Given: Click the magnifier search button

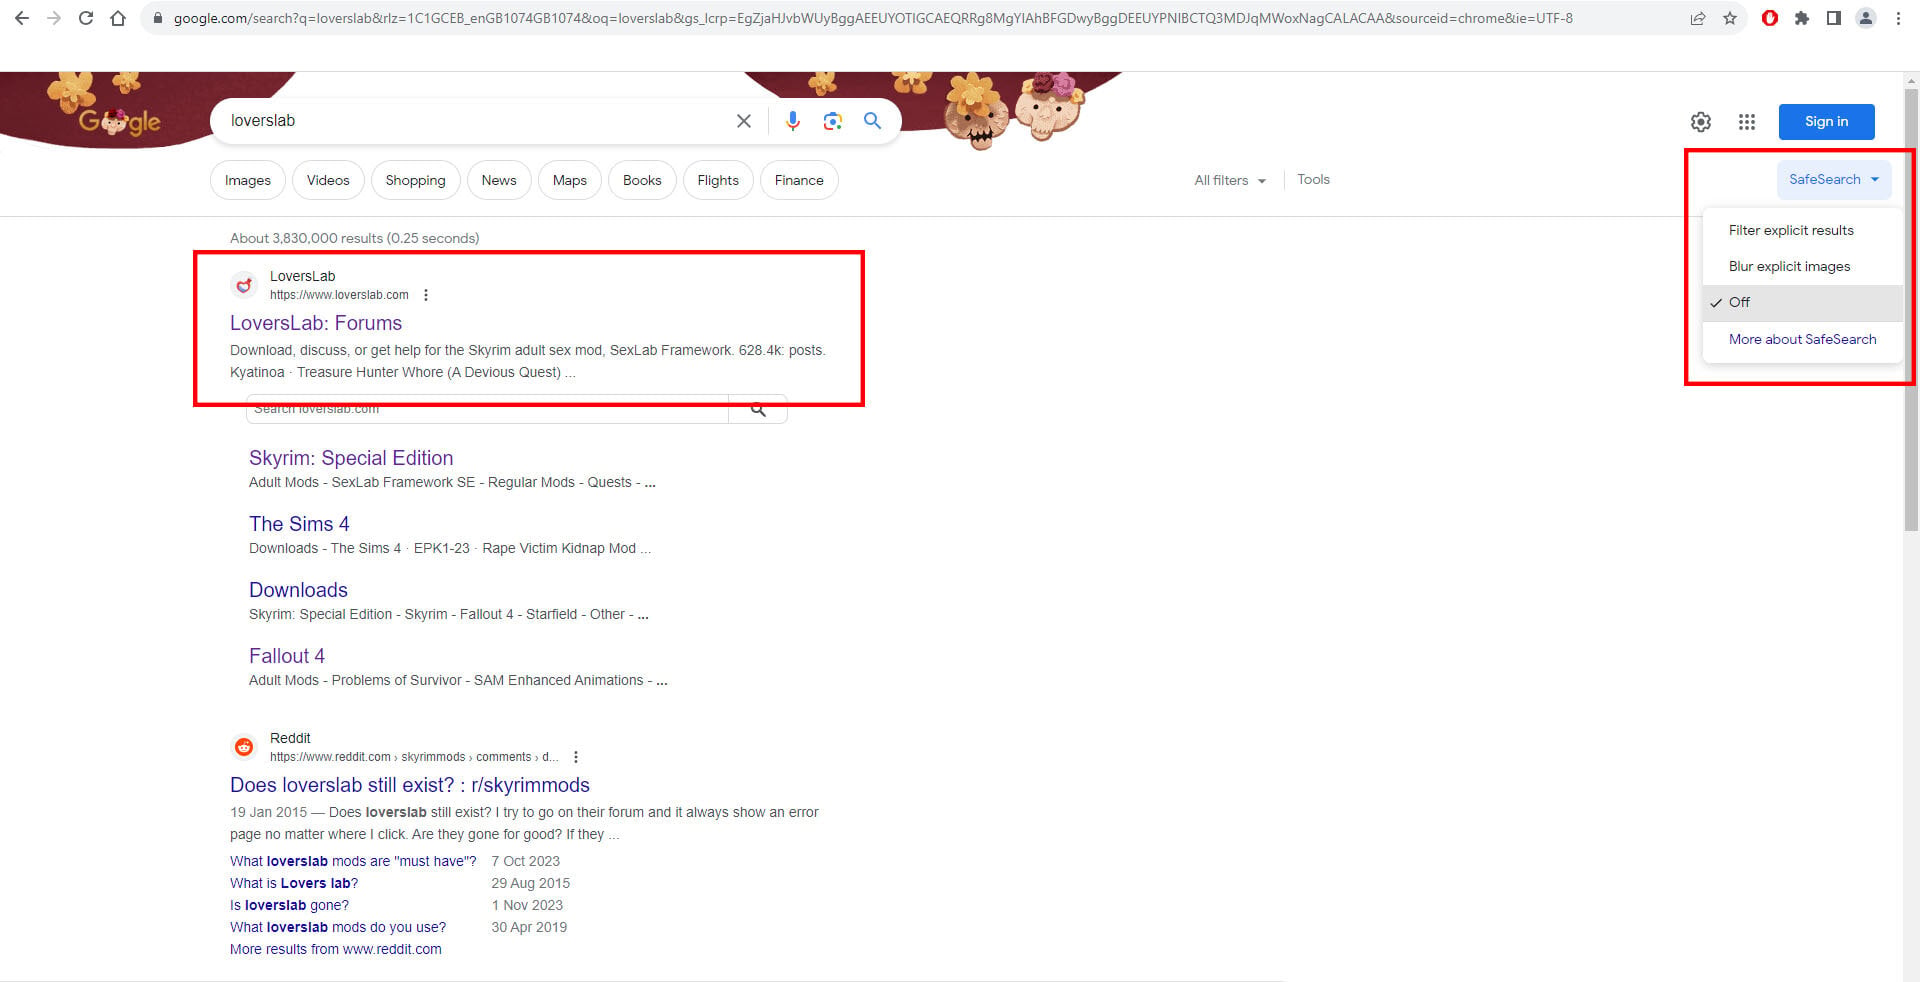Looking at the screenshot, I should (x=872, y=121).
